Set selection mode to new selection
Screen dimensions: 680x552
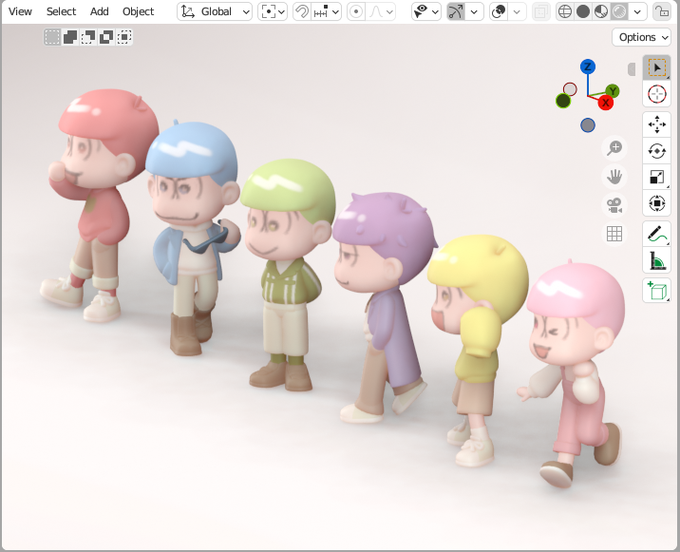click(52, 37)
